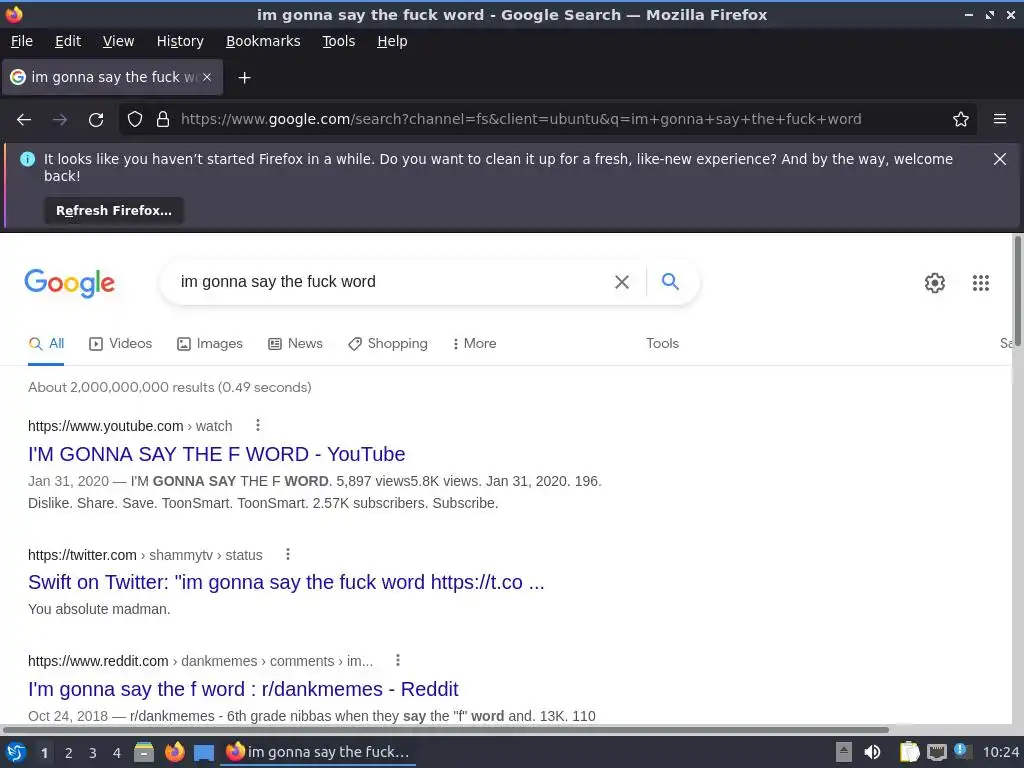Viewport: 1024px width, 768px height.
Task: Open the volume control in tray
Action: click(x=872, y=752)
